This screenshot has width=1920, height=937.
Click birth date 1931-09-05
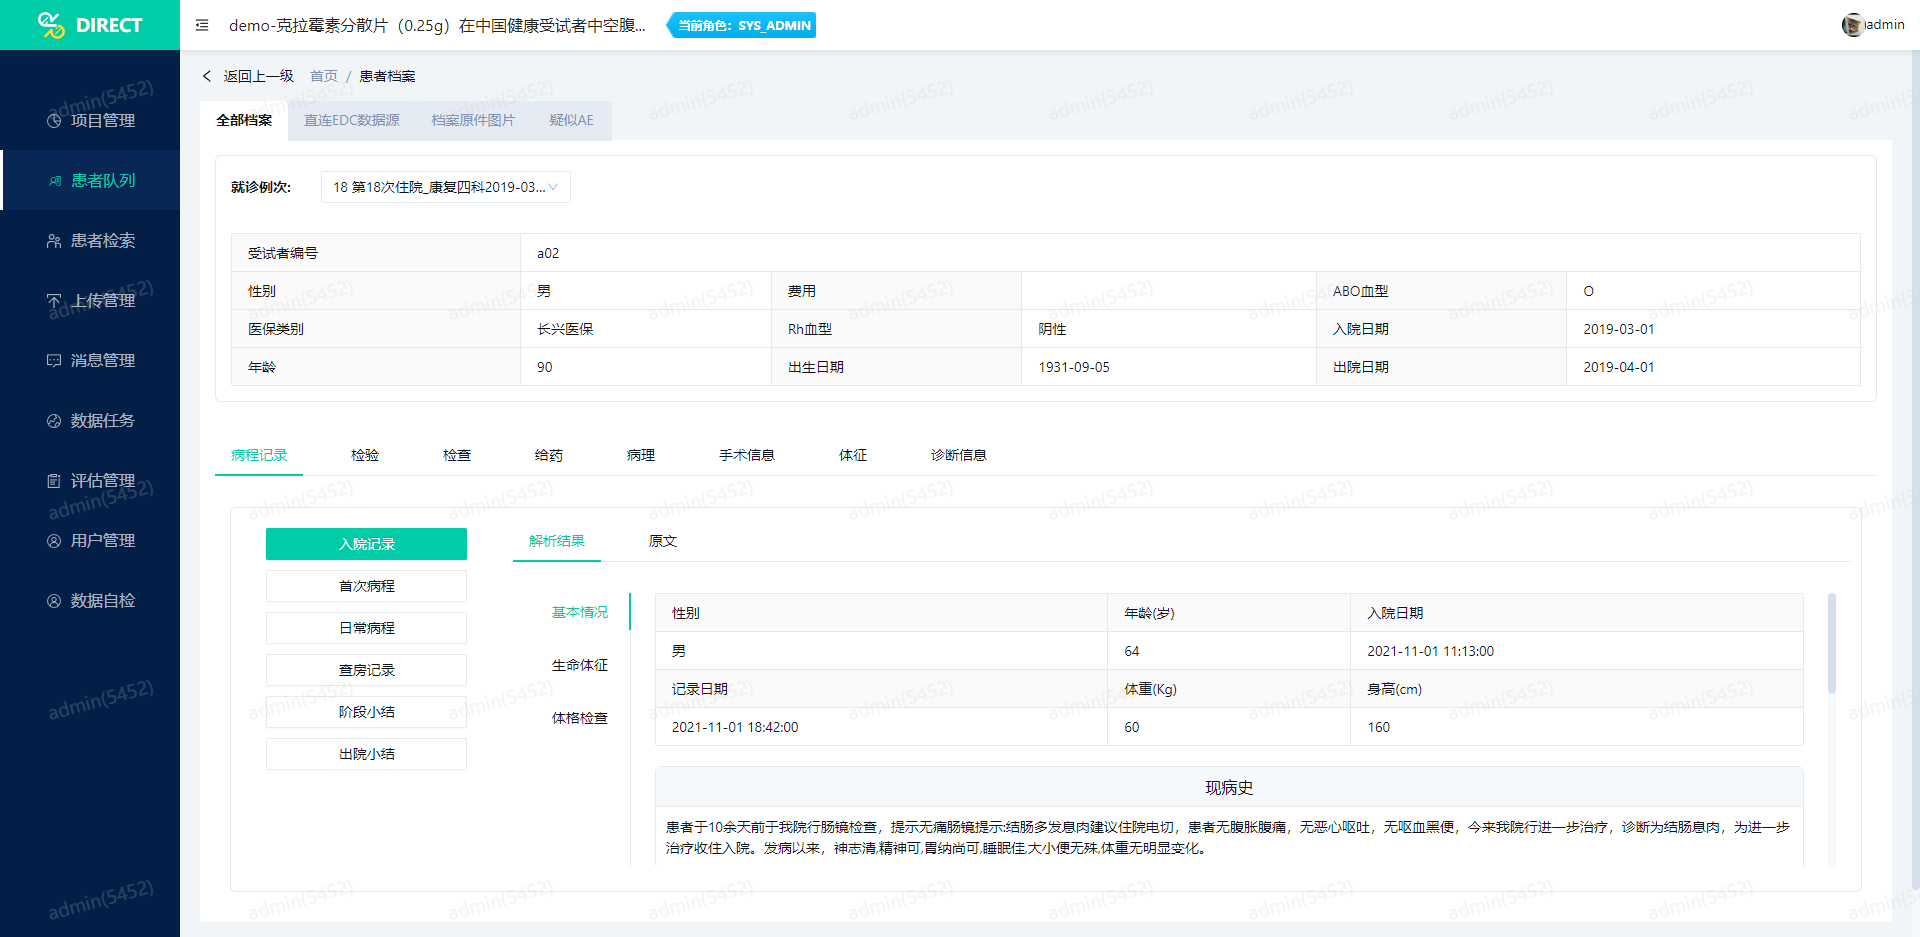tap(1074, 367)
